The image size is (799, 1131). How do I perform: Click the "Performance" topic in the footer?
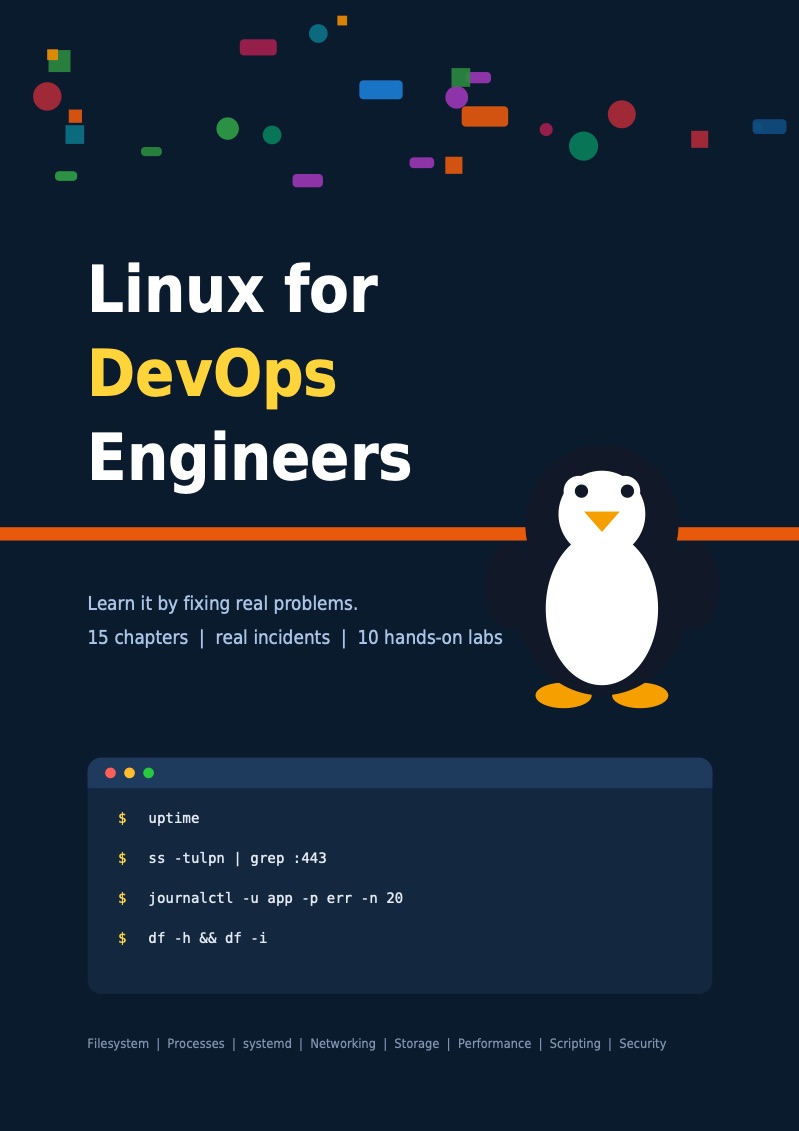tap(494, 1044)
